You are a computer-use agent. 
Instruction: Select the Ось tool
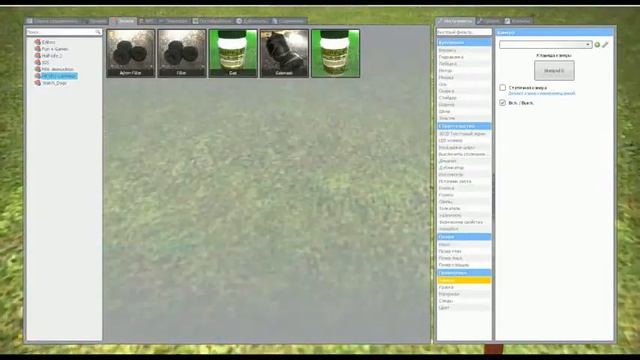pos(464,84)
